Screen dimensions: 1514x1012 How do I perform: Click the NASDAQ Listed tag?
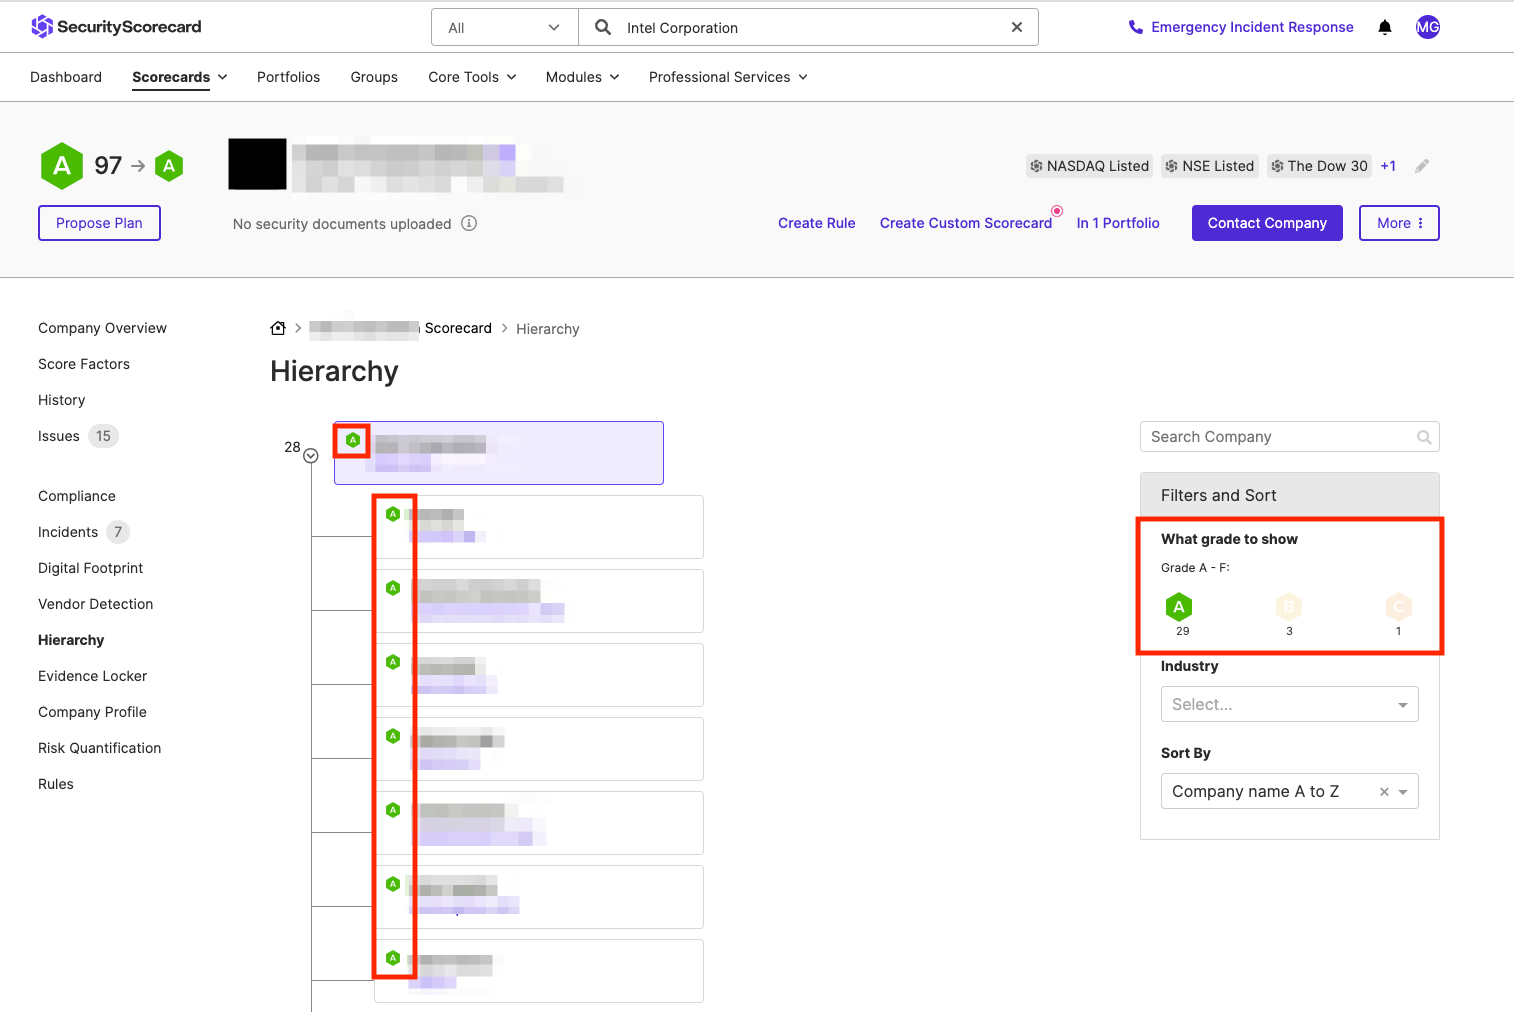1090,166
